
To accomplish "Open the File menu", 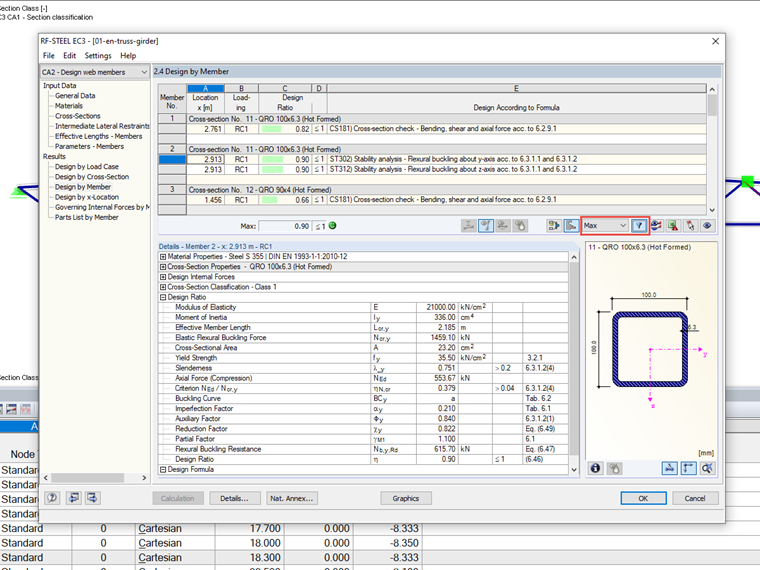I will click(48, 56).
